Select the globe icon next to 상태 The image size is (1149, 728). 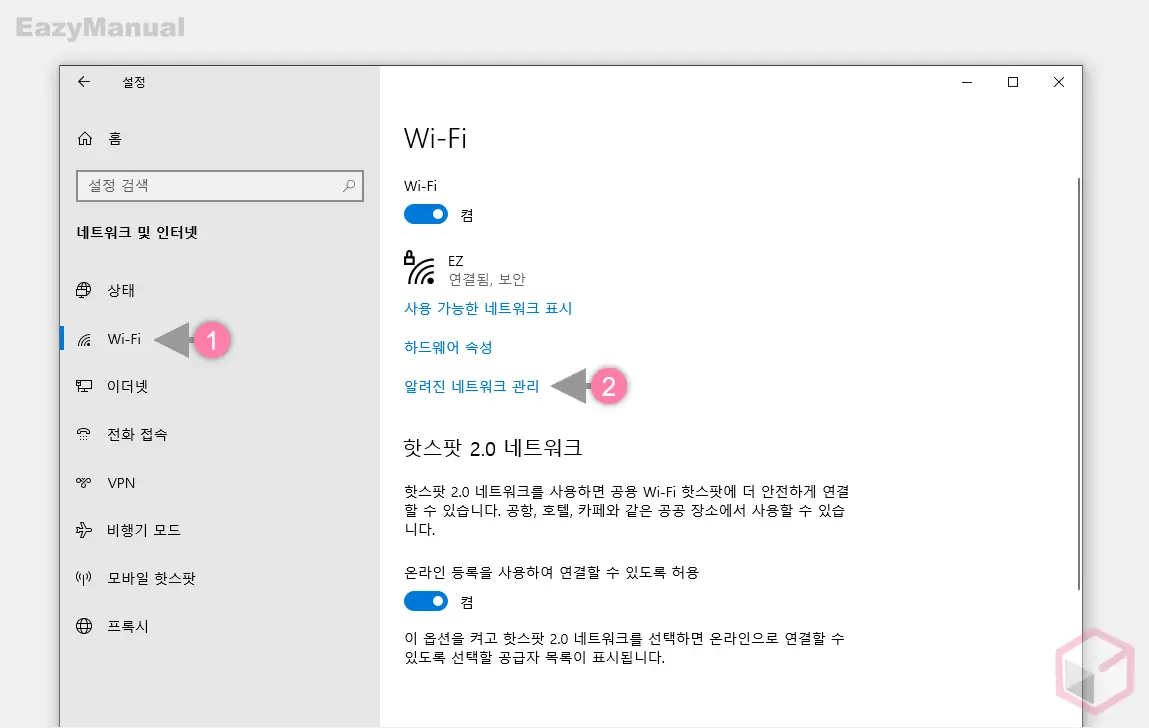coord(85,290)
